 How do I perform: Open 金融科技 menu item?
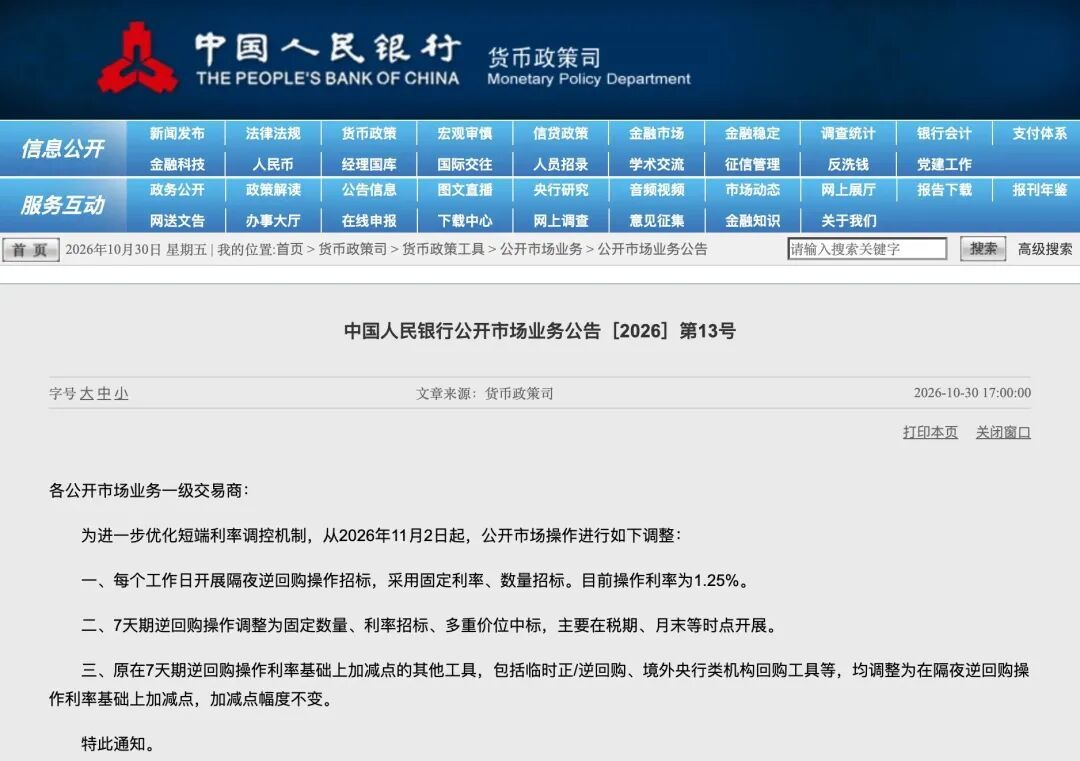[x=177, y=165]
